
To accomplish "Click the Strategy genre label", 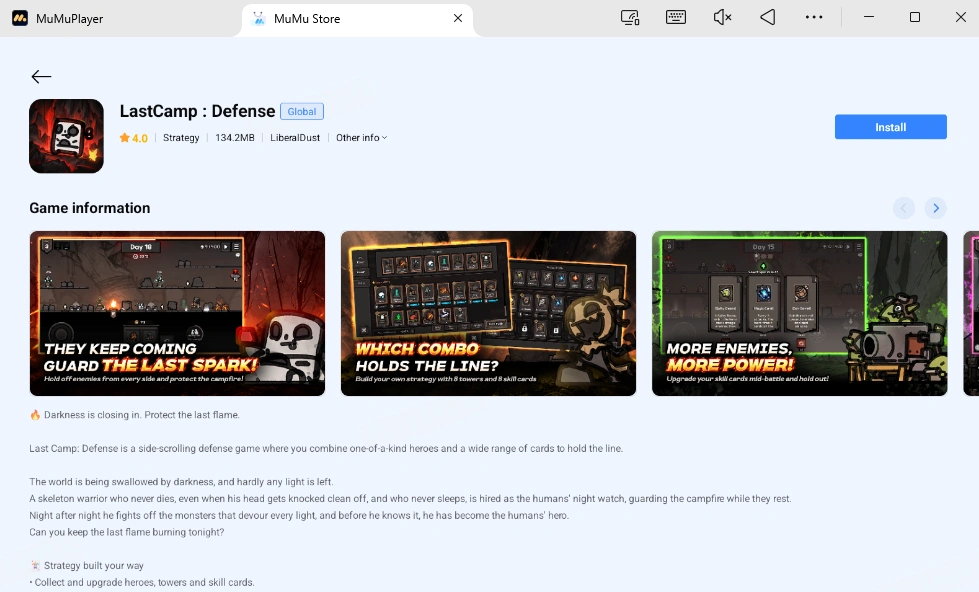I will click(181, 137).
